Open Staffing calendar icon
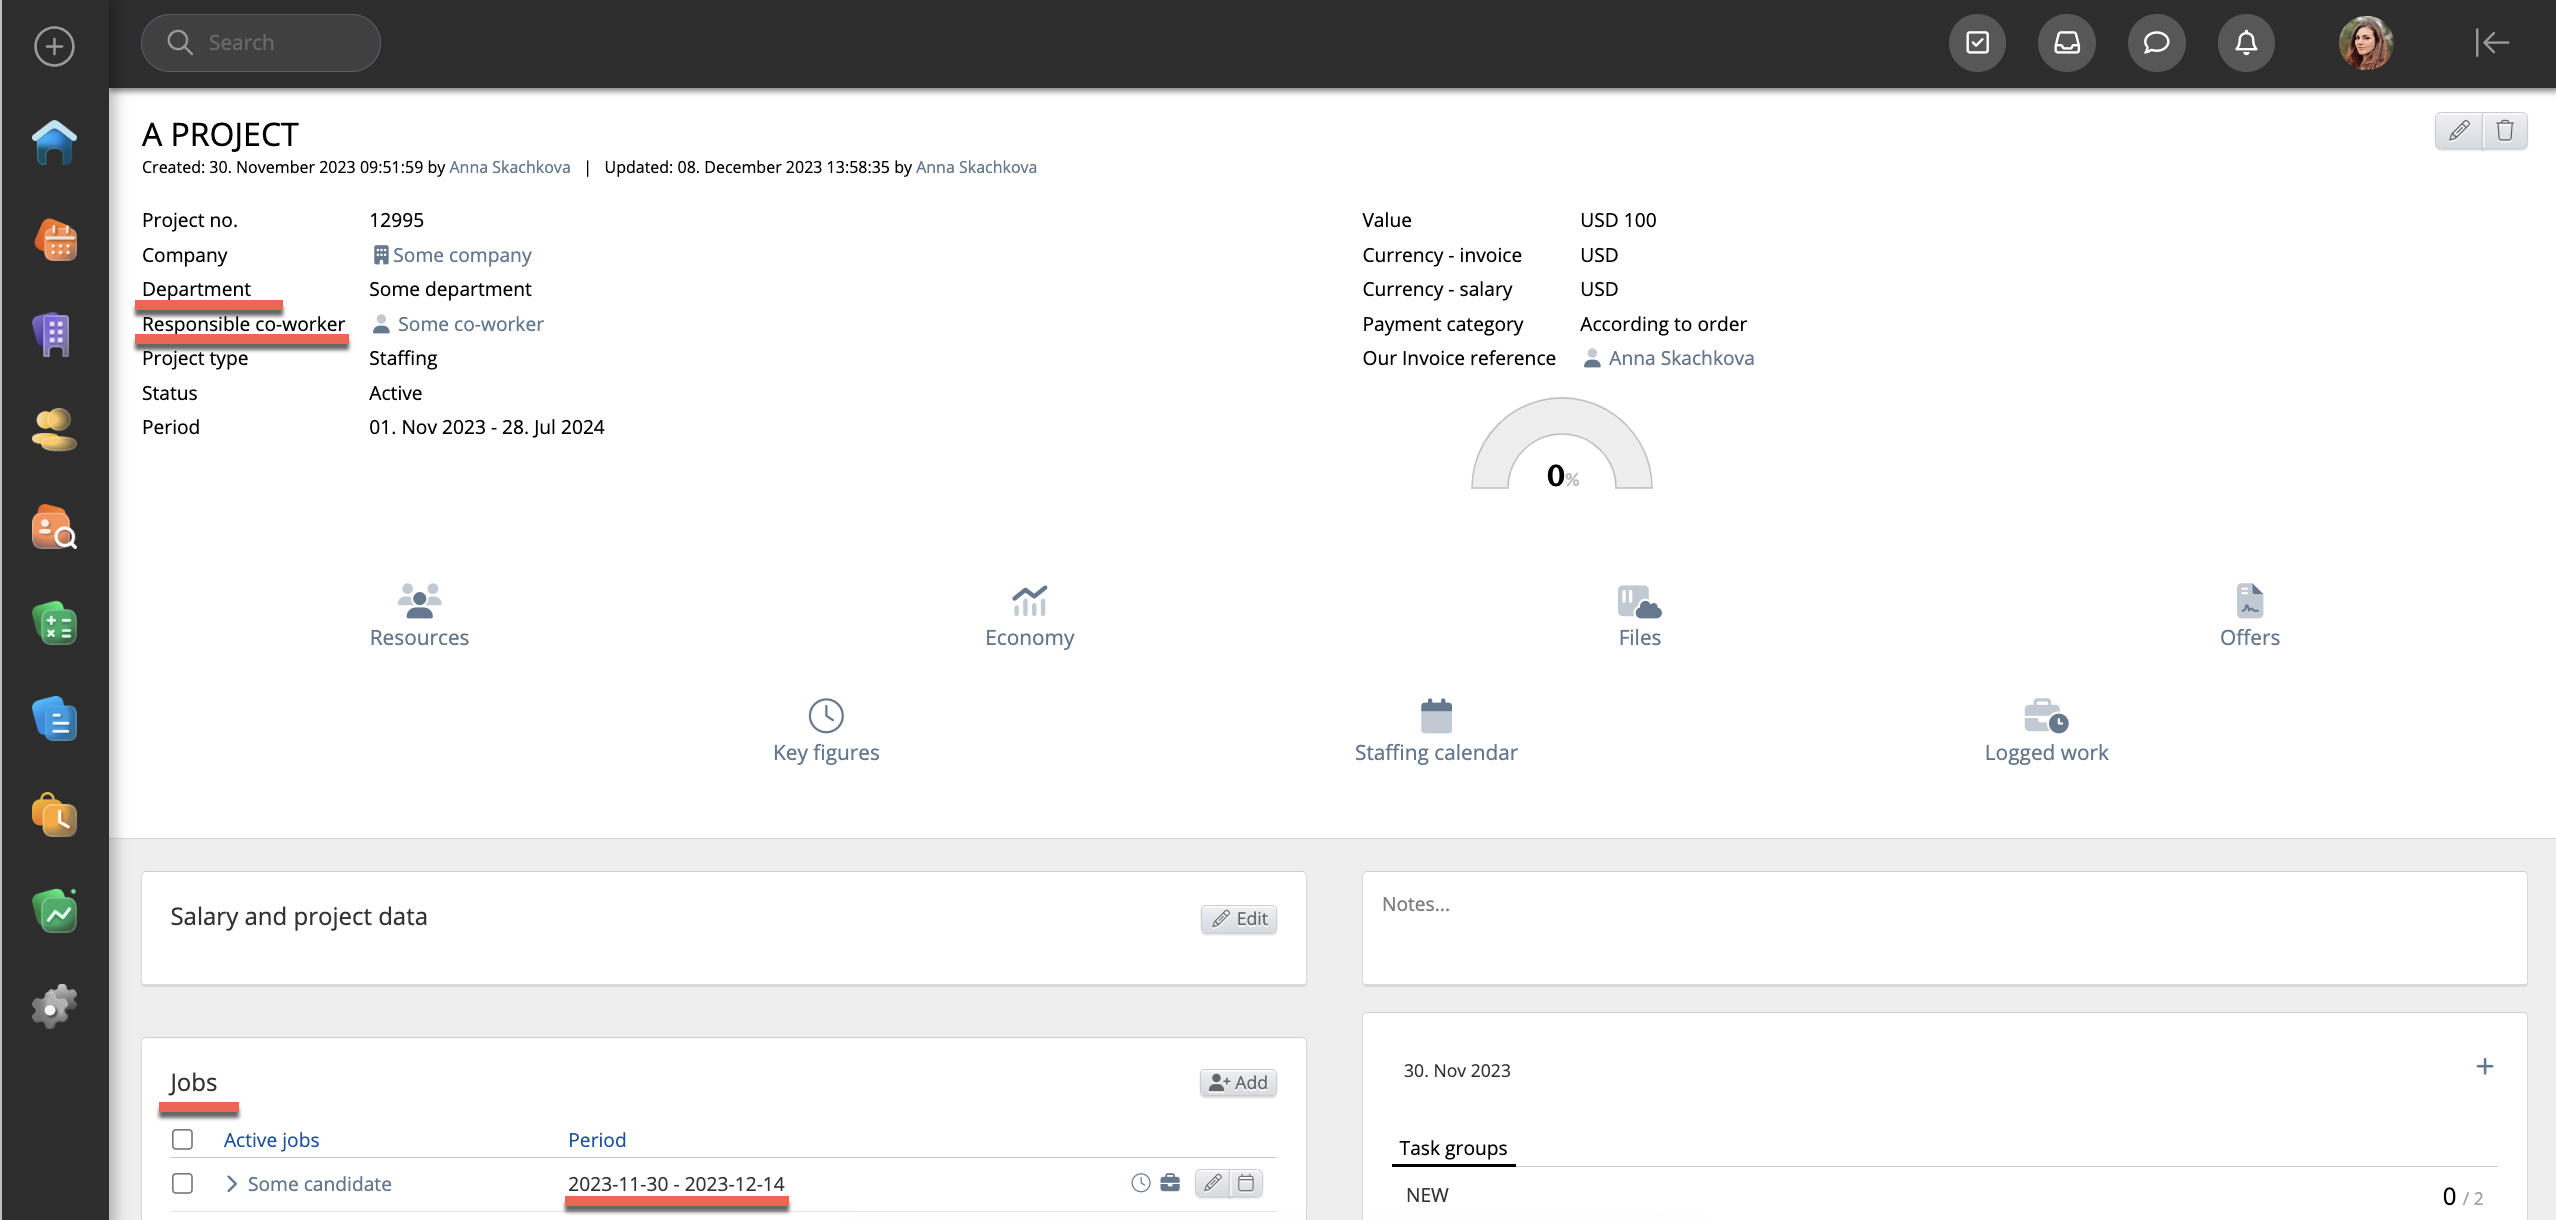 [x=1435, y=716]
